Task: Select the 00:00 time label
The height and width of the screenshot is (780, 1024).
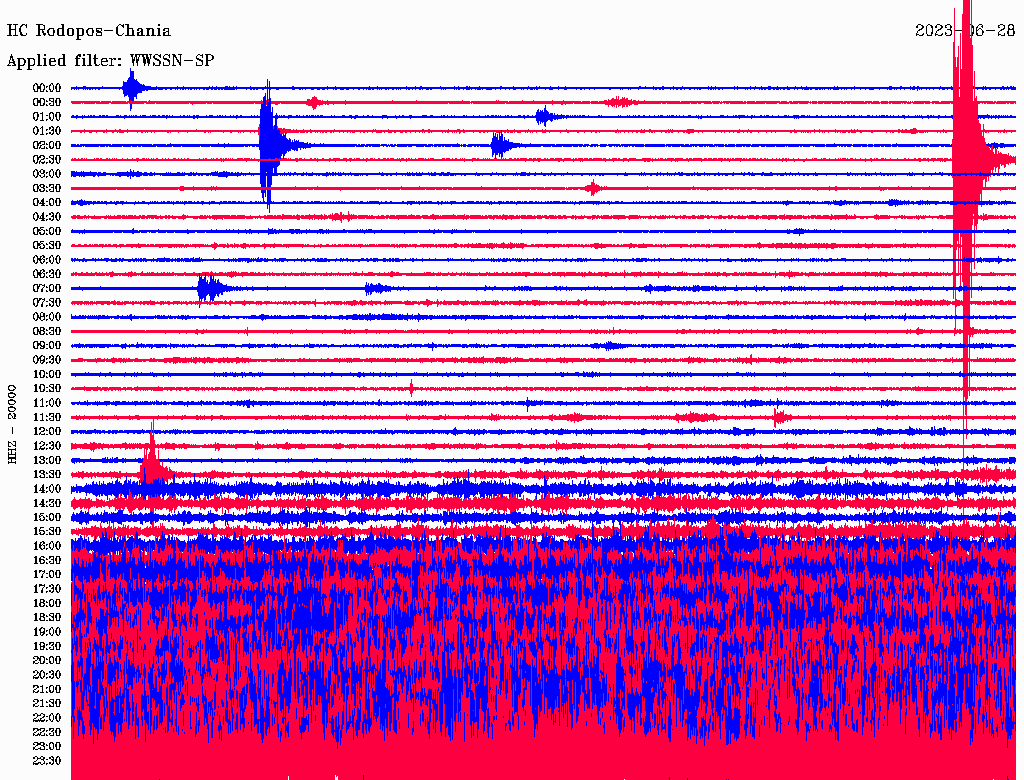Action: pos(47,88)
